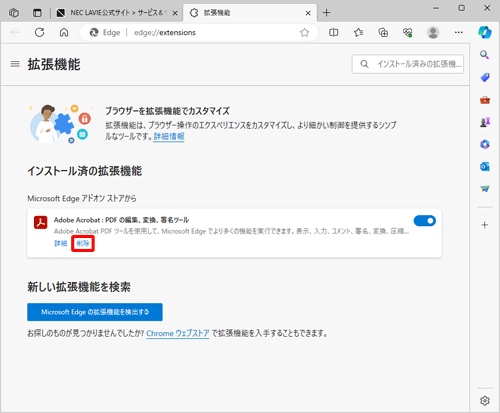Expand the extensions page hamburger menu
The width and height of the screenshot is (500, 413).
[x=15, y=64]
